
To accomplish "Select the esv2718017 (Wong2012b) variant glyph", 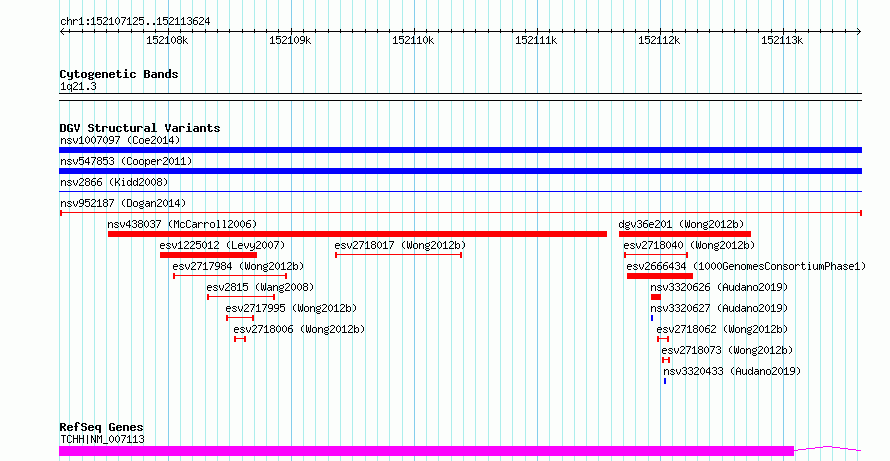I will click(398, 255).
